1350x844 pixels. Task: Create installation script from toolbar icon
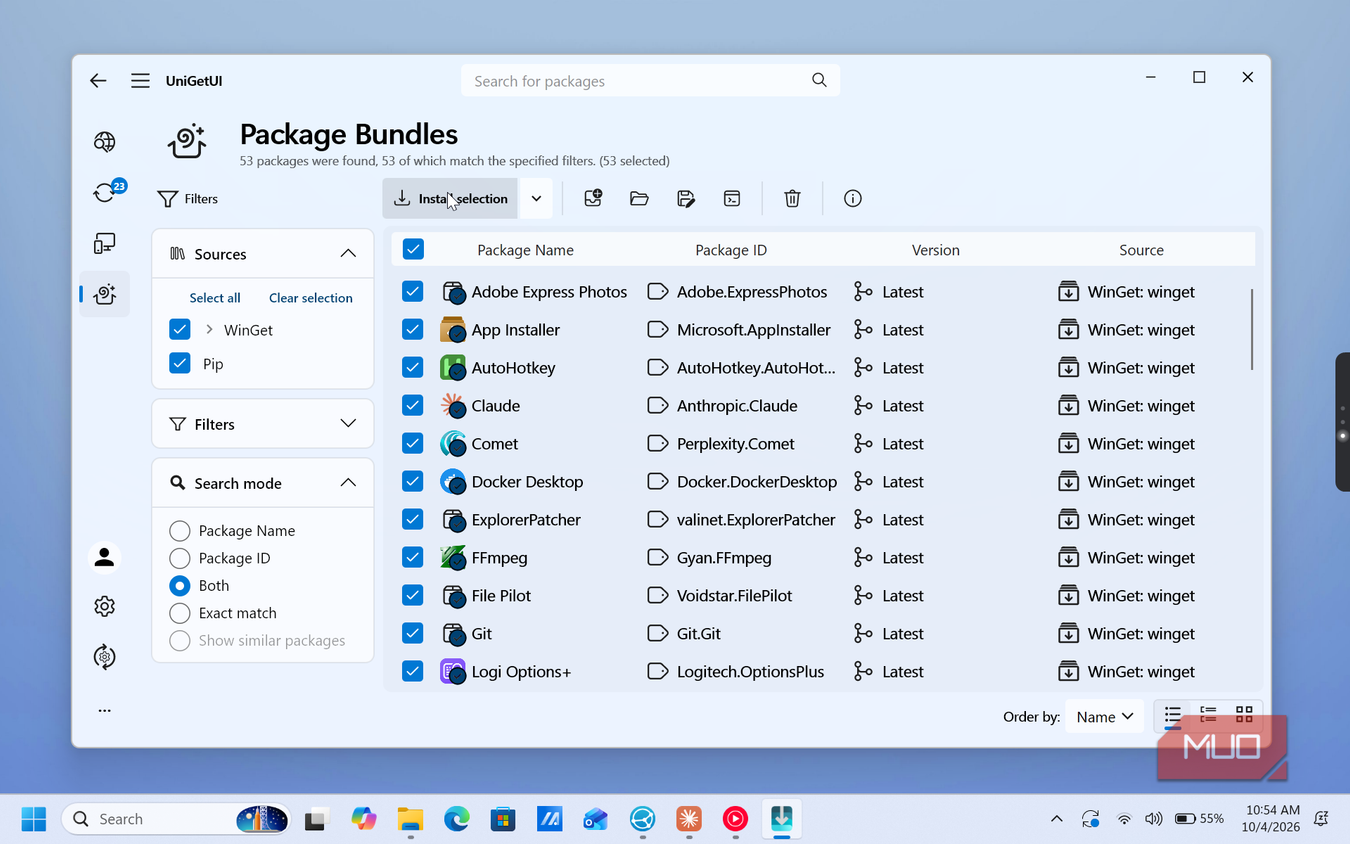coord(732,198)
